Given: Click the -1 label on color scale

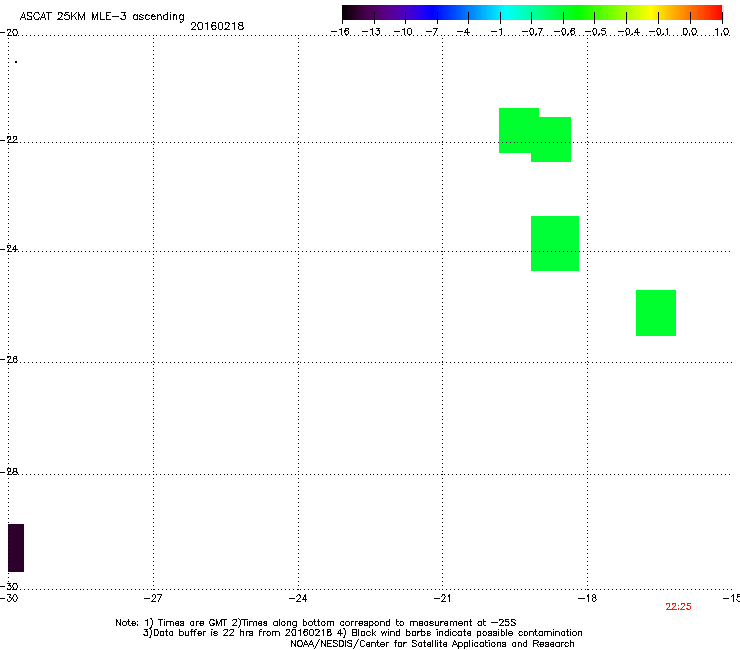Looking at the screenshot, I should tap(496, 32).
